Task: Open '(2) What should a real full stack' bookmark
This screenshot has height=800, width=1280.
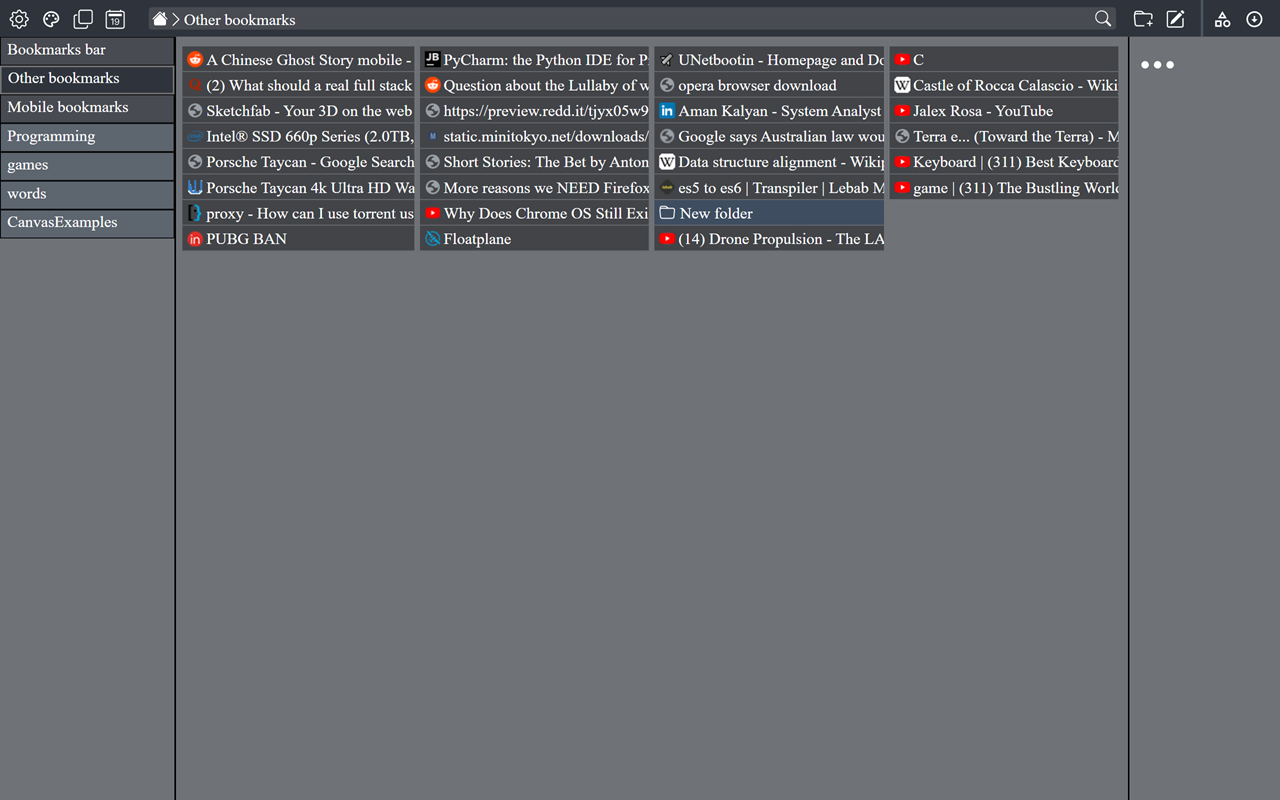Action: coord(298,86)
